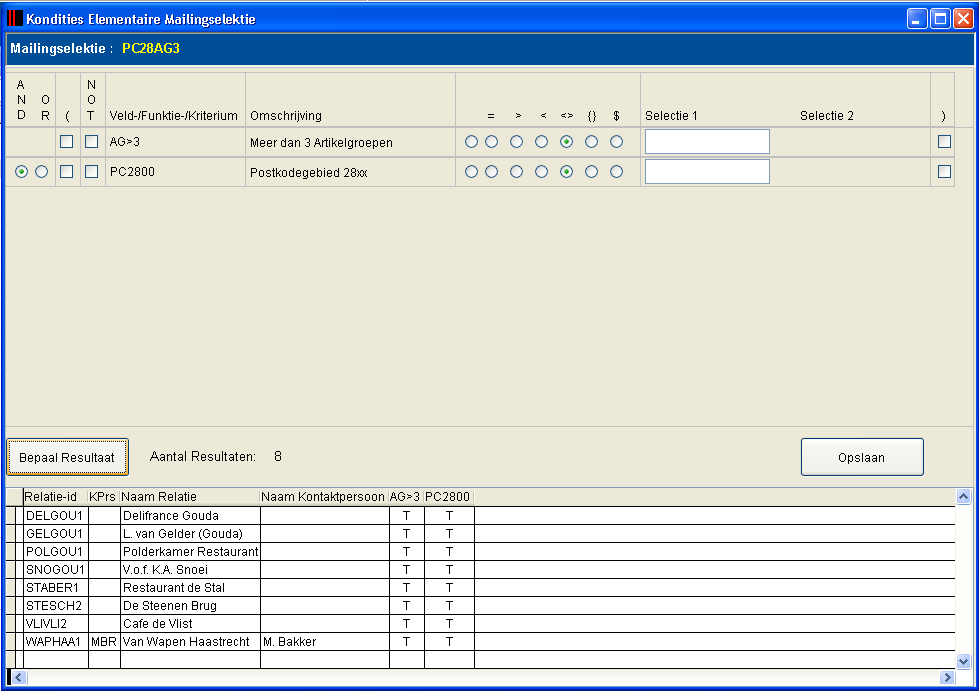This screenshot has width=979, height=691.
Task: Click the 'Restaurant de Stal' name cell
Action: pyautogui.click(x=190, y=588)
